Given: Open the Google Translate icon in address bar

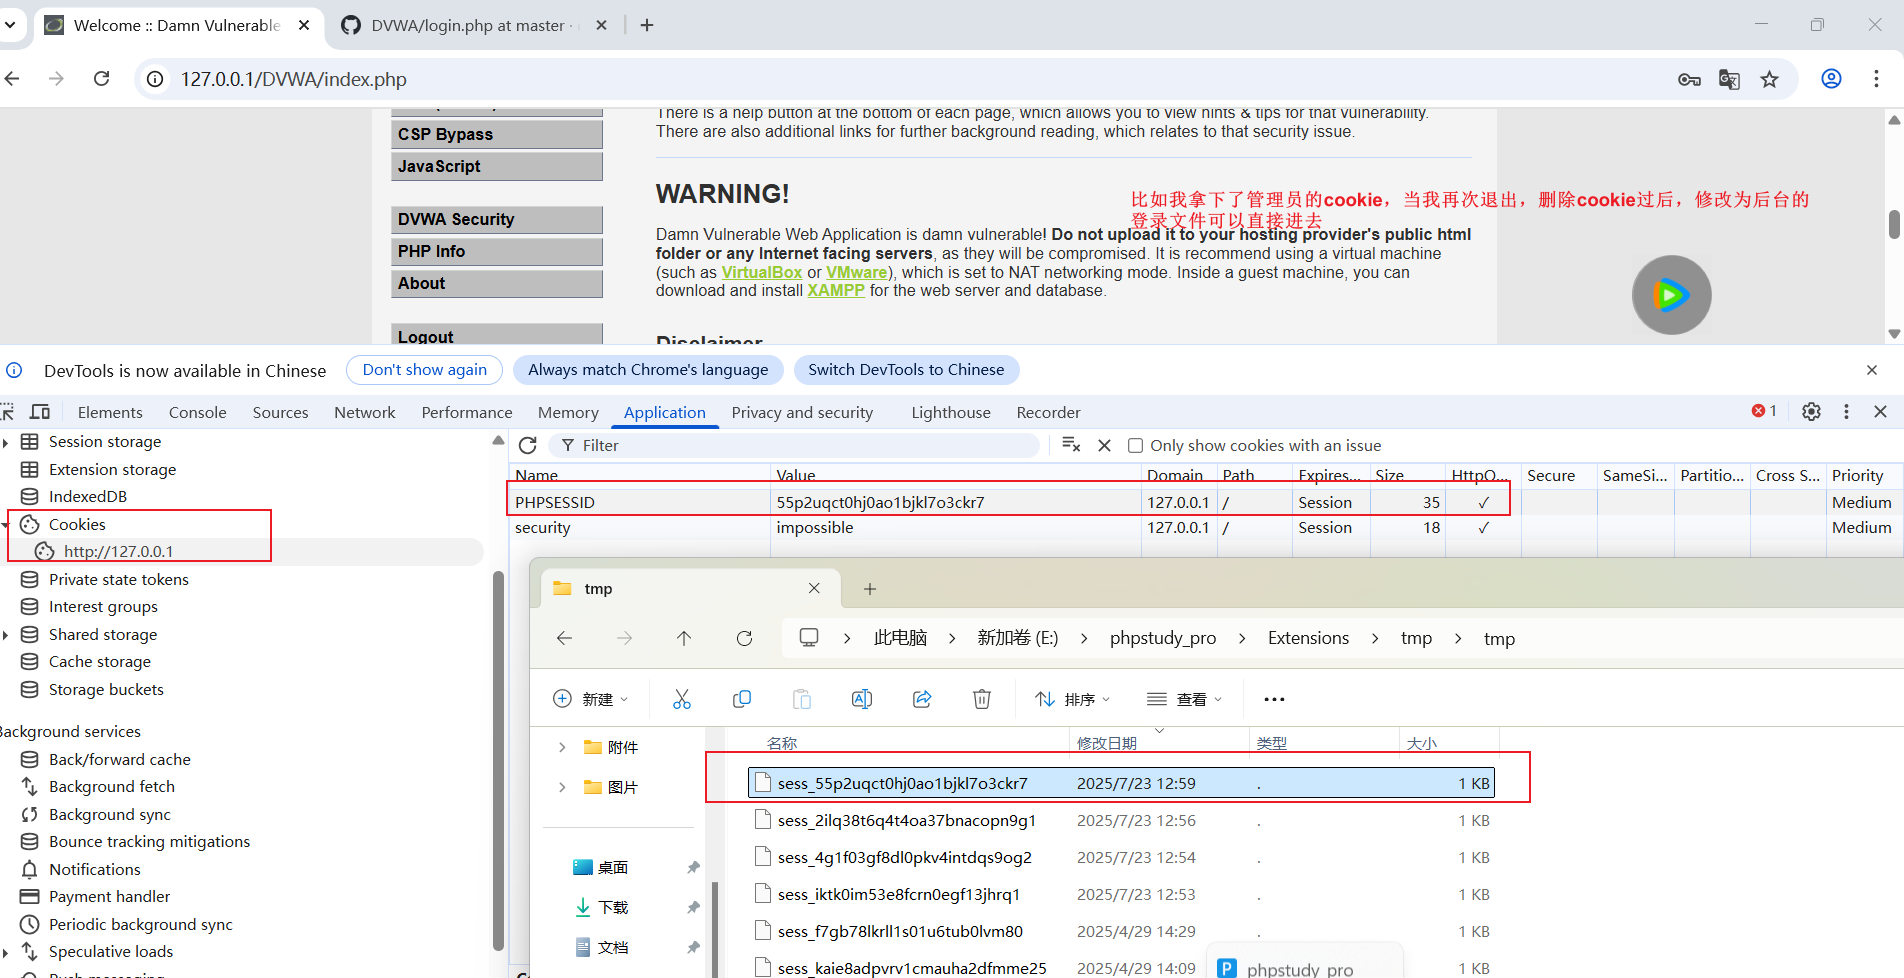Looking at the screenshot, I should [x=1729, y=80].
